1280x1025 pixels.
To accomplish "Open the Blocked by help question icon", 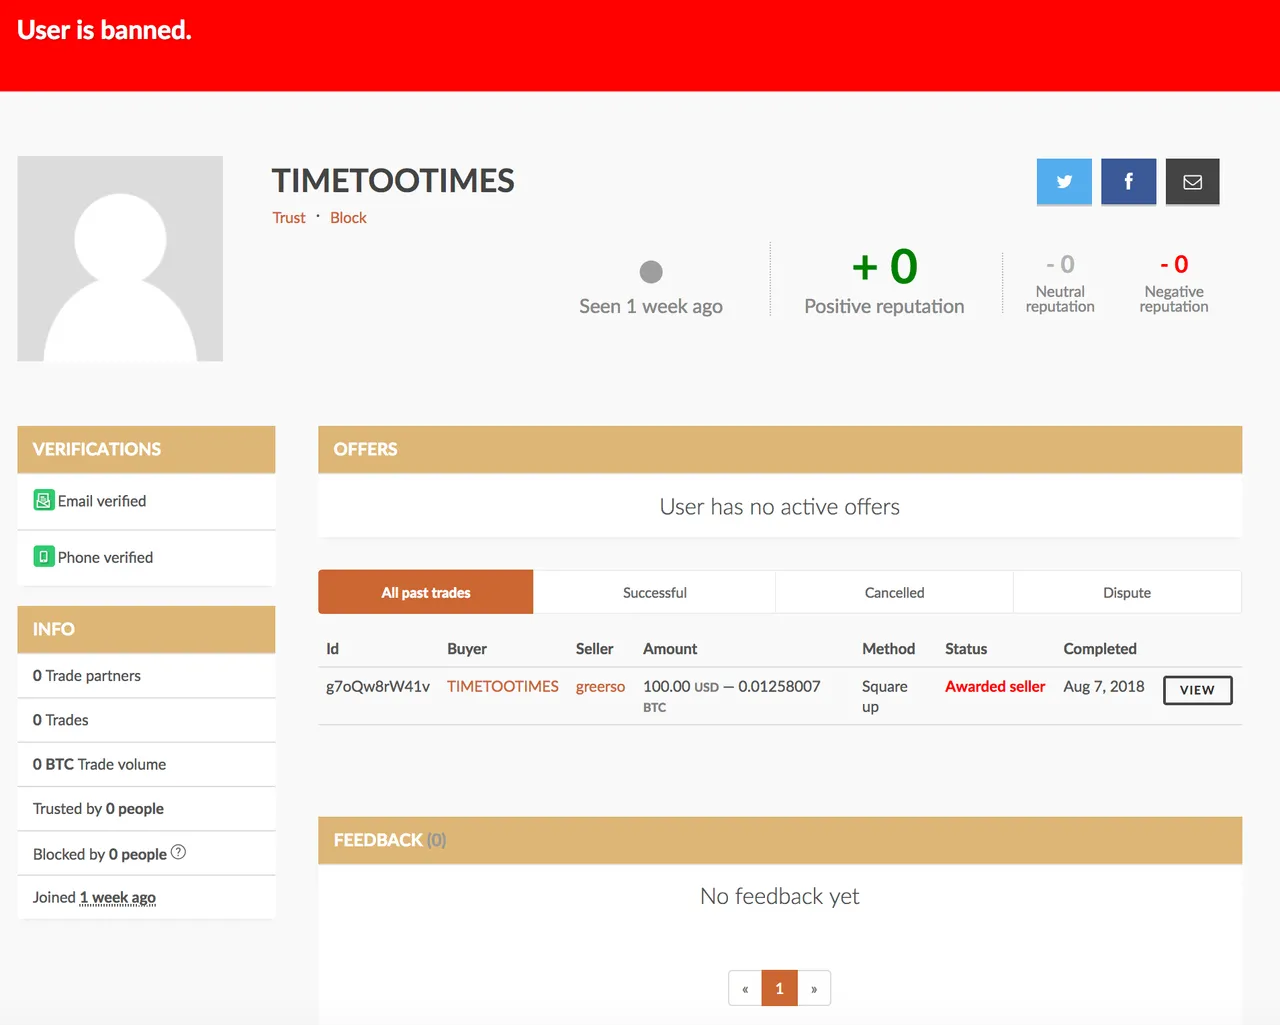I will (178, 852).
